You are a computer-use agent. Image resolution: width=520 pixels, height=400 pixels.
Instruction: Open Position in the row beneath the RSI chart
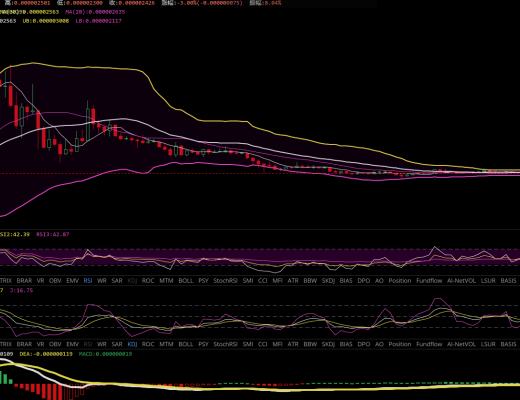(400, 281)
